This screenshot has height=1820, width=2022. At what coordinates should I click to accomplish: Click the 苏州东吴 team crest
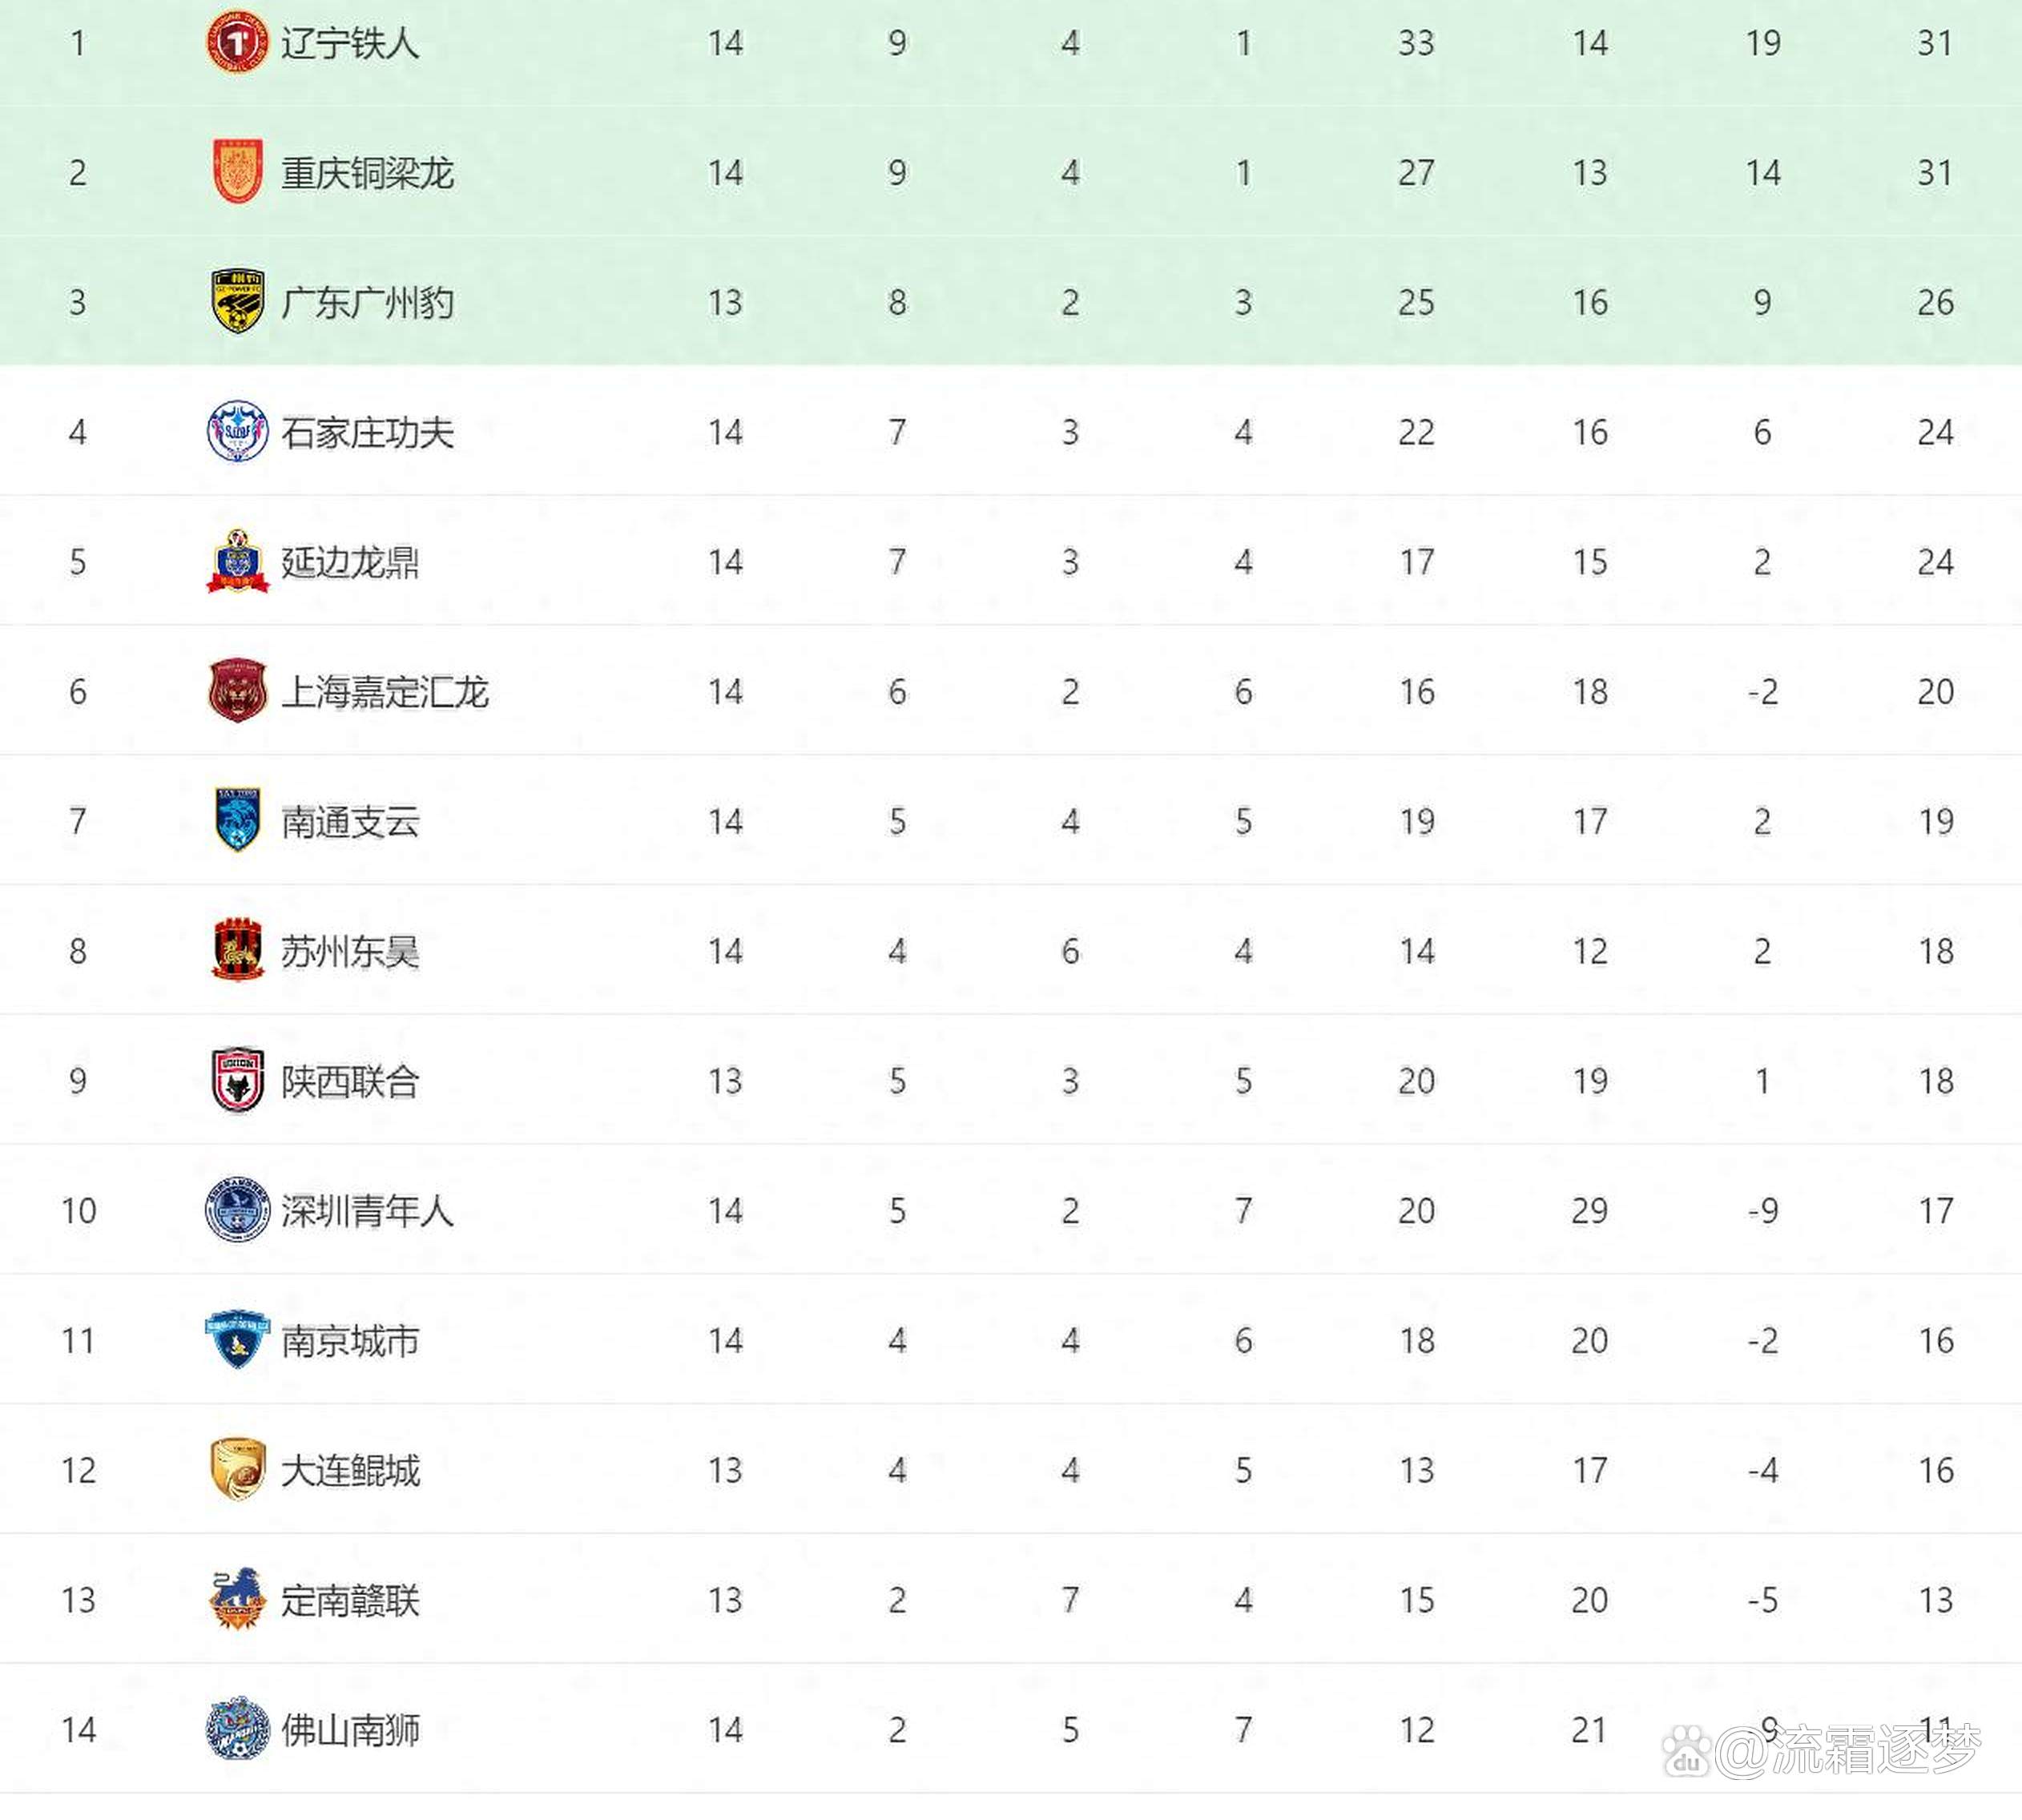[x=237, y=950]
